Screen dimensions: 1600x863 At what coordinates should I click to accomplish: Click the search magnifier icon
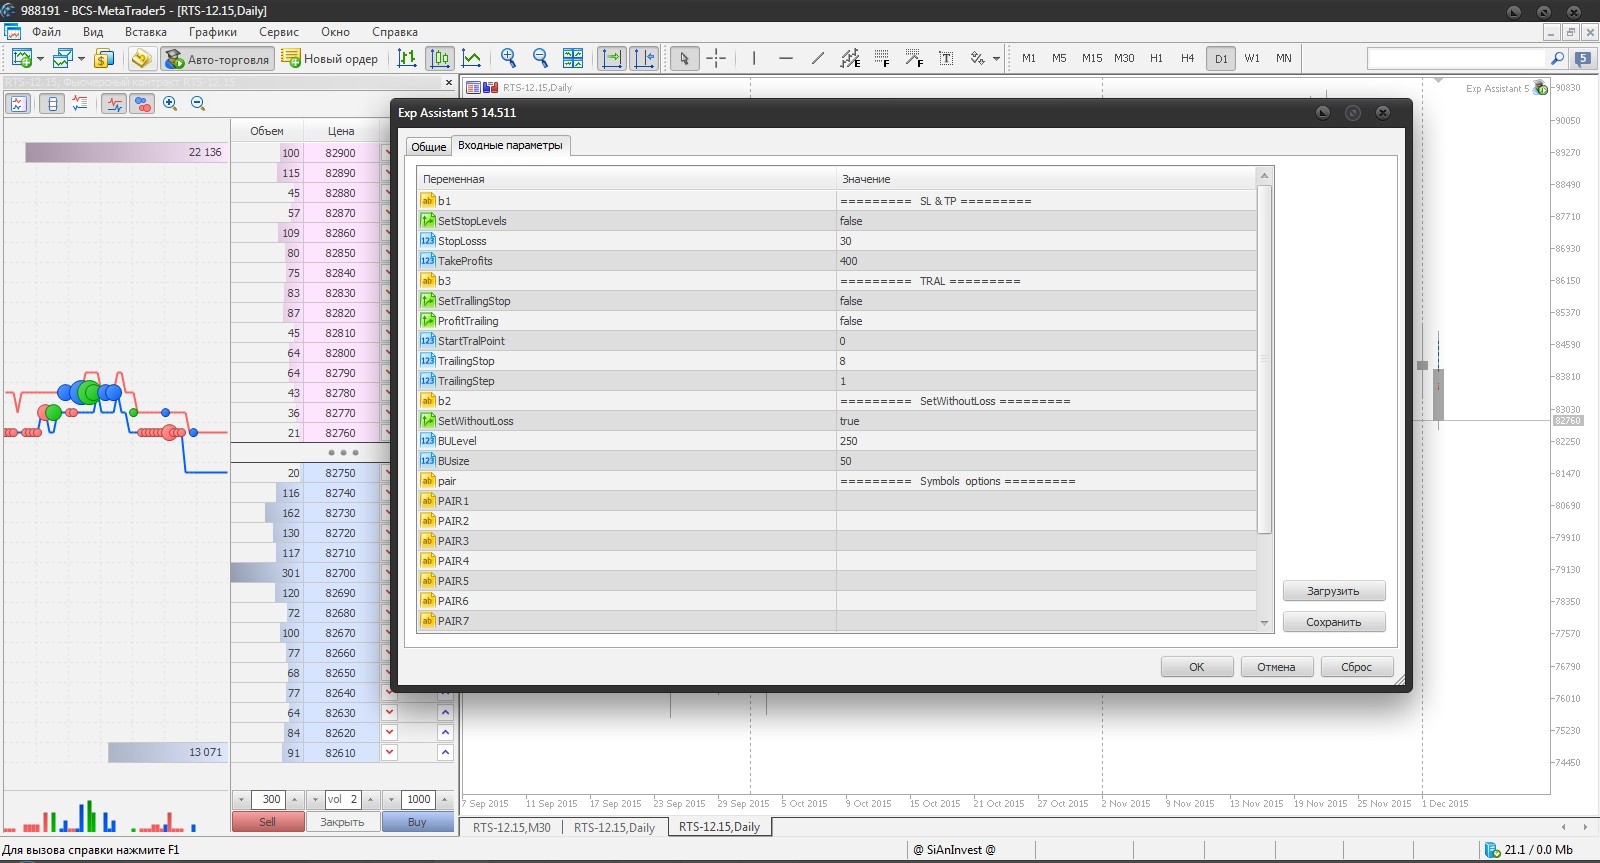click(1557, 58)
